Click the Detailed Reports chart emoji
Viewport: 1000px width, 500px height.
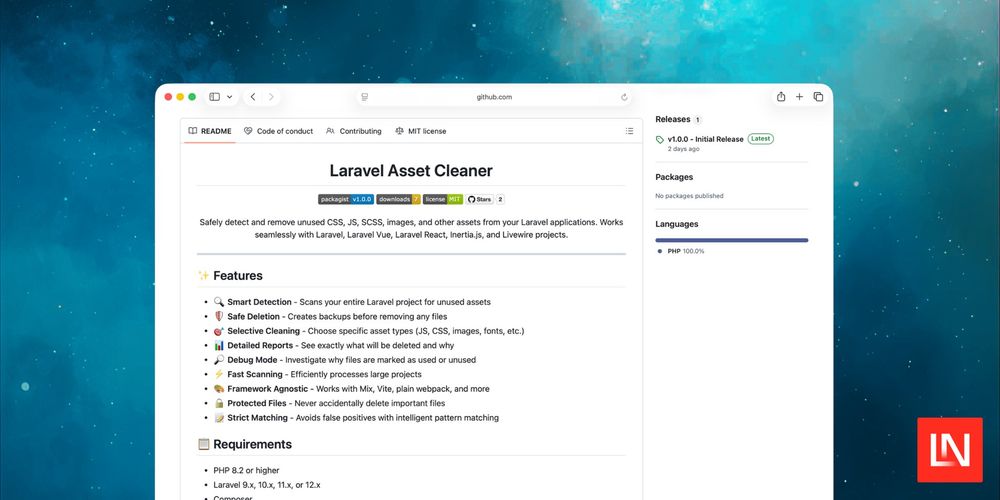pyautogui.click(x=219, y=345)
